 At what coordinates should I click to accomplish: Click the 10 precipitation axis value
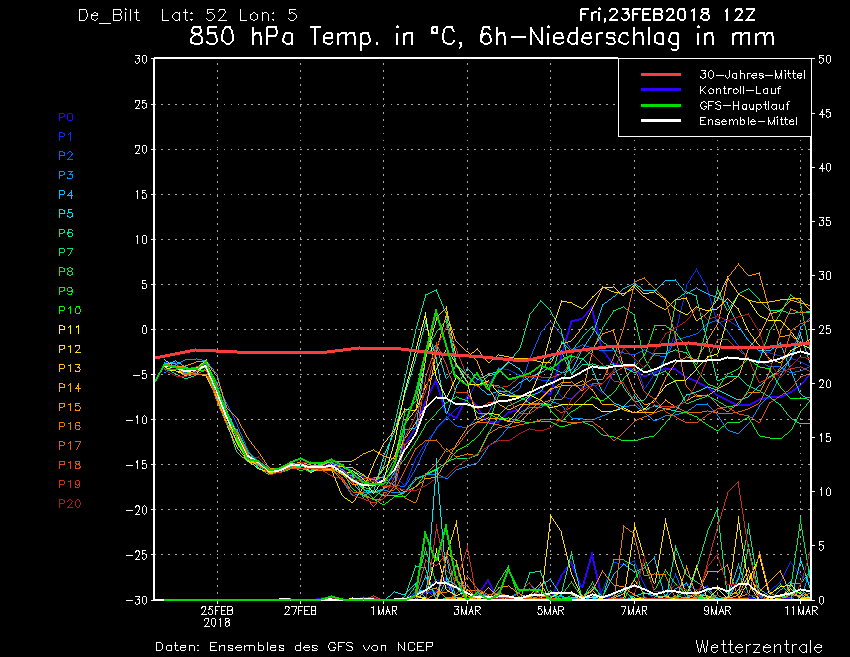pos(825,492)
